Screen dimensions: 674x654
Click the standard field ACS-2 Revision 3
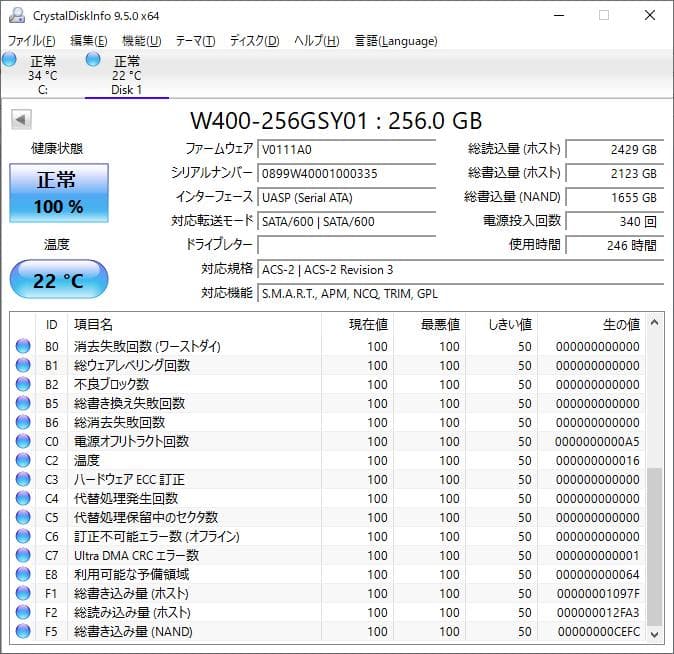point(460,270)
